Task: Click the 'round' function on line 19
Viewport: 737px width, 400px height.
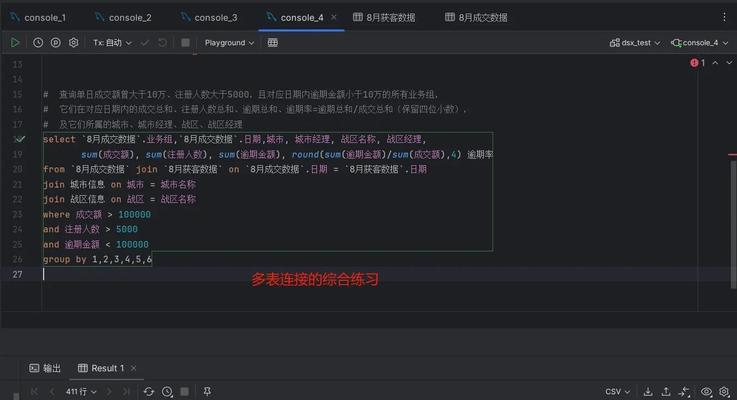Action: pyautogui.click(x=306, y=154)
